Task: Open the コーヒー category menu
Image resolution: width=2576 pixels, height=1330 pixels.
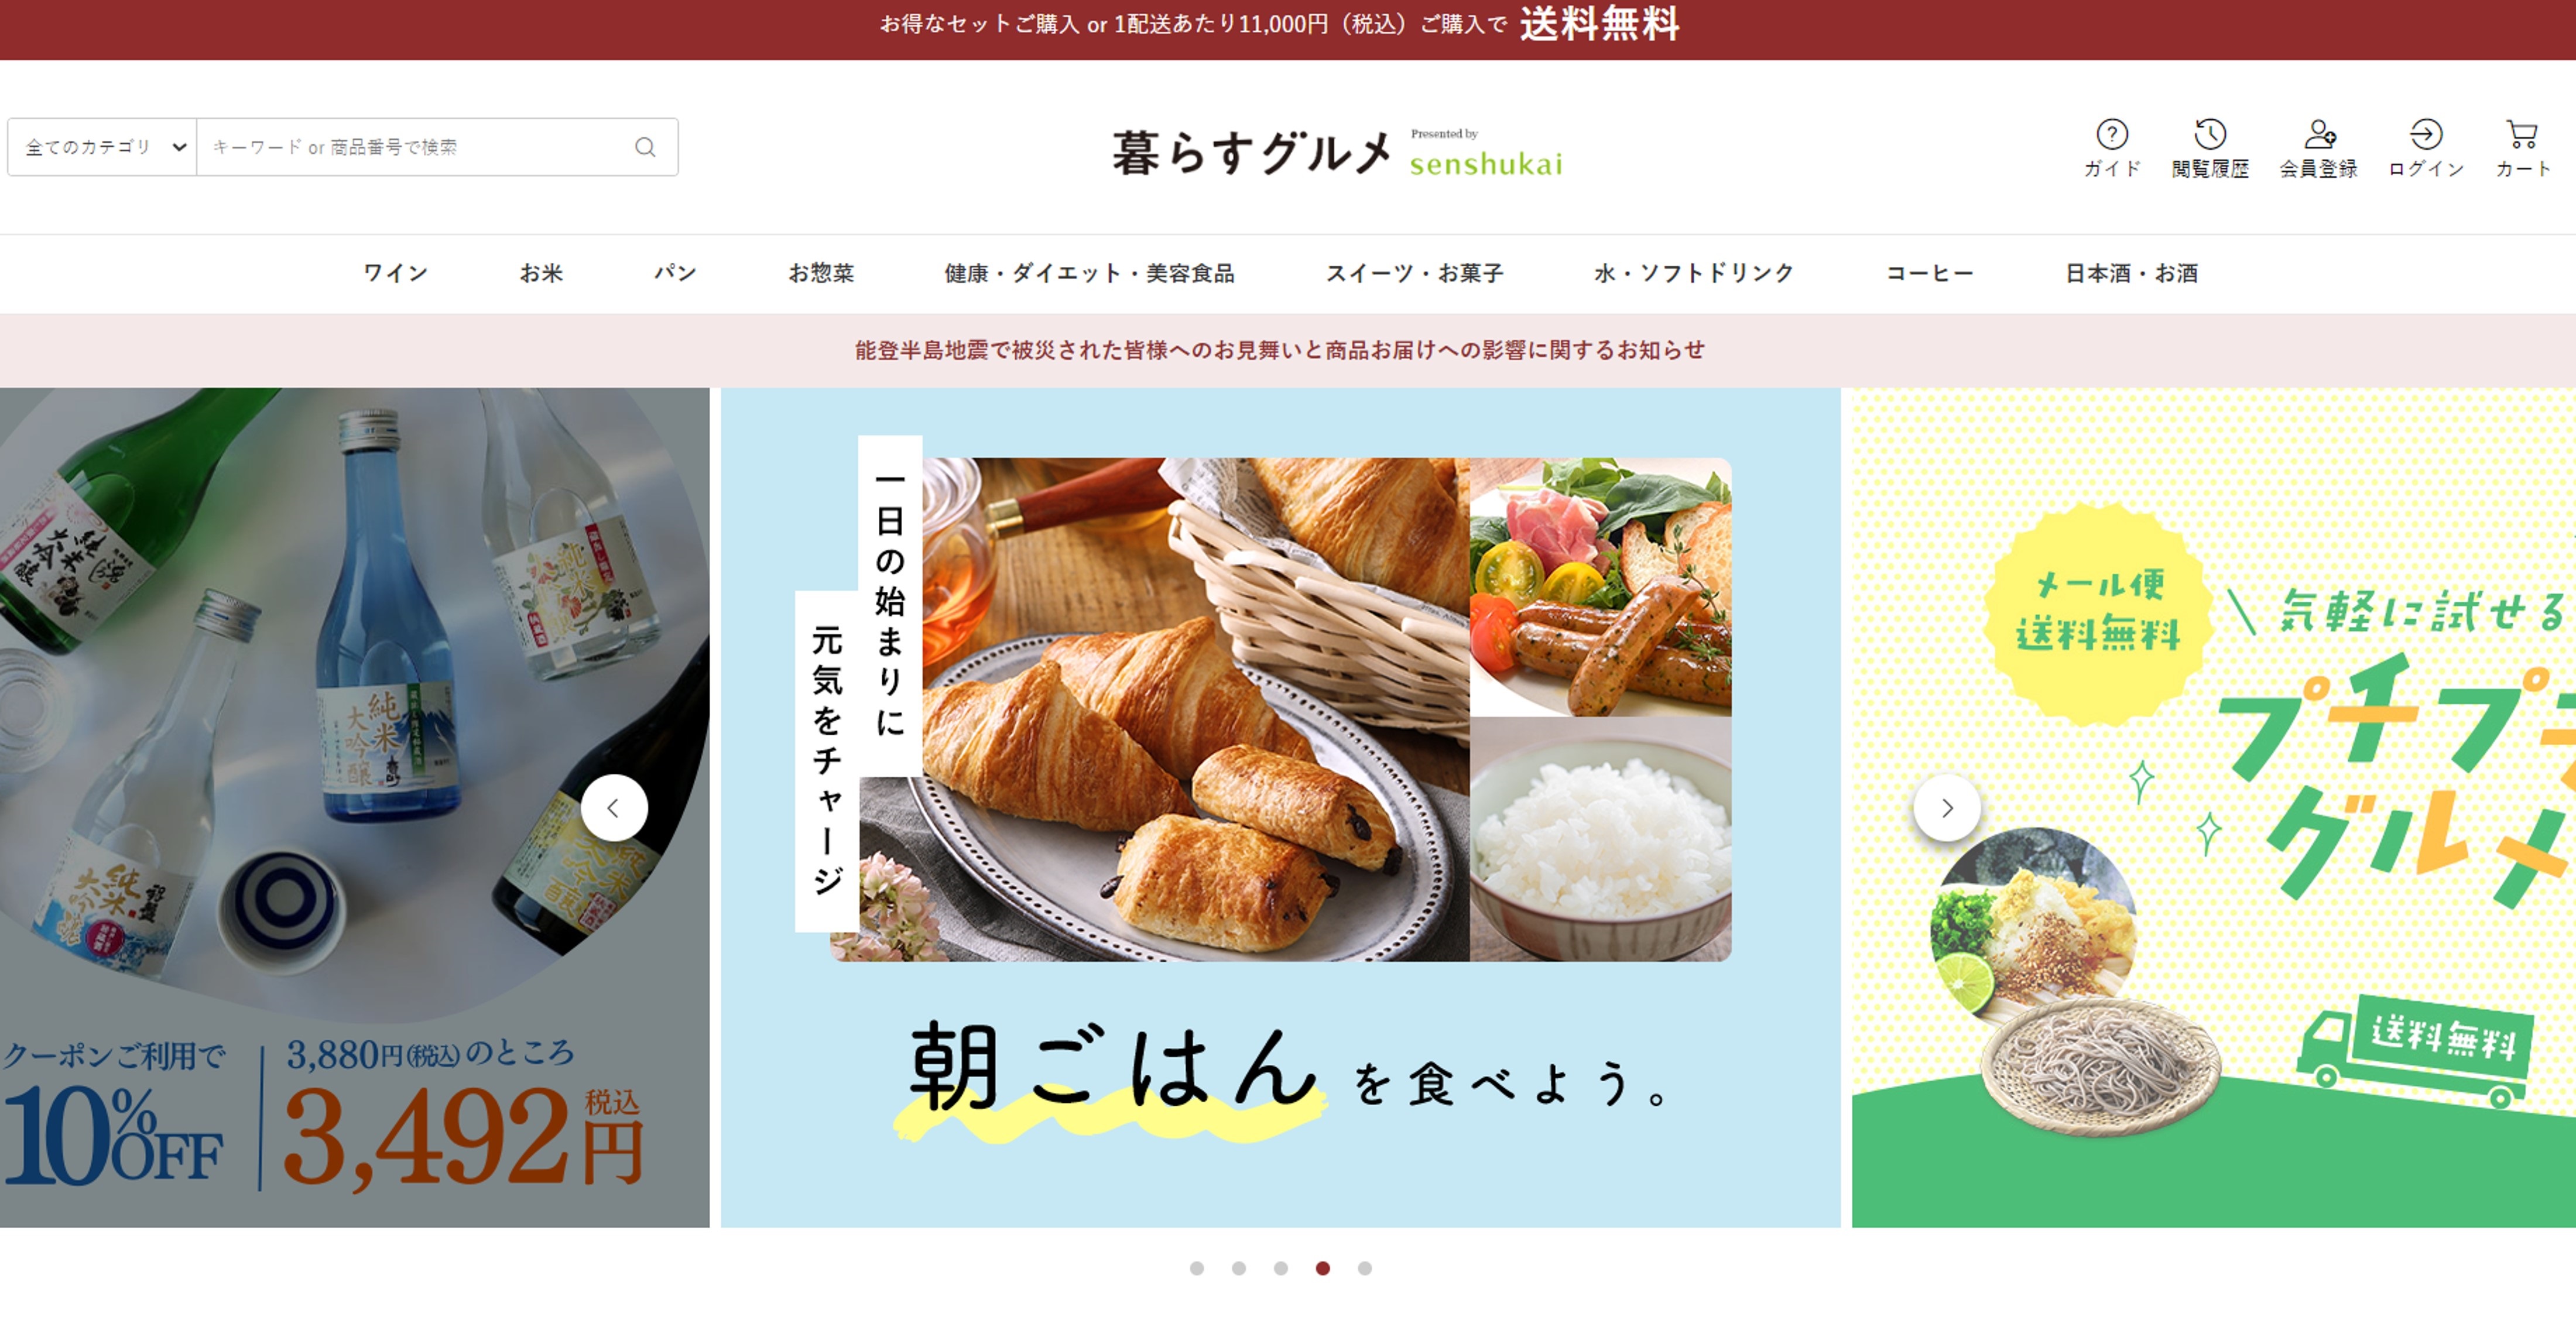Action: click(x=1929, y=273)
